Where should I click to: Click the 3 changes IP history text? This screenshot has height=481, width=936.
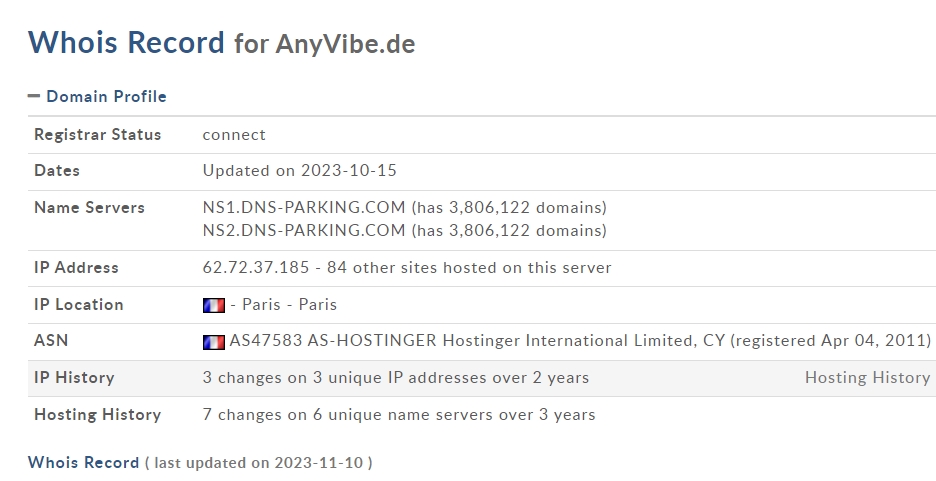click(396, 377)
